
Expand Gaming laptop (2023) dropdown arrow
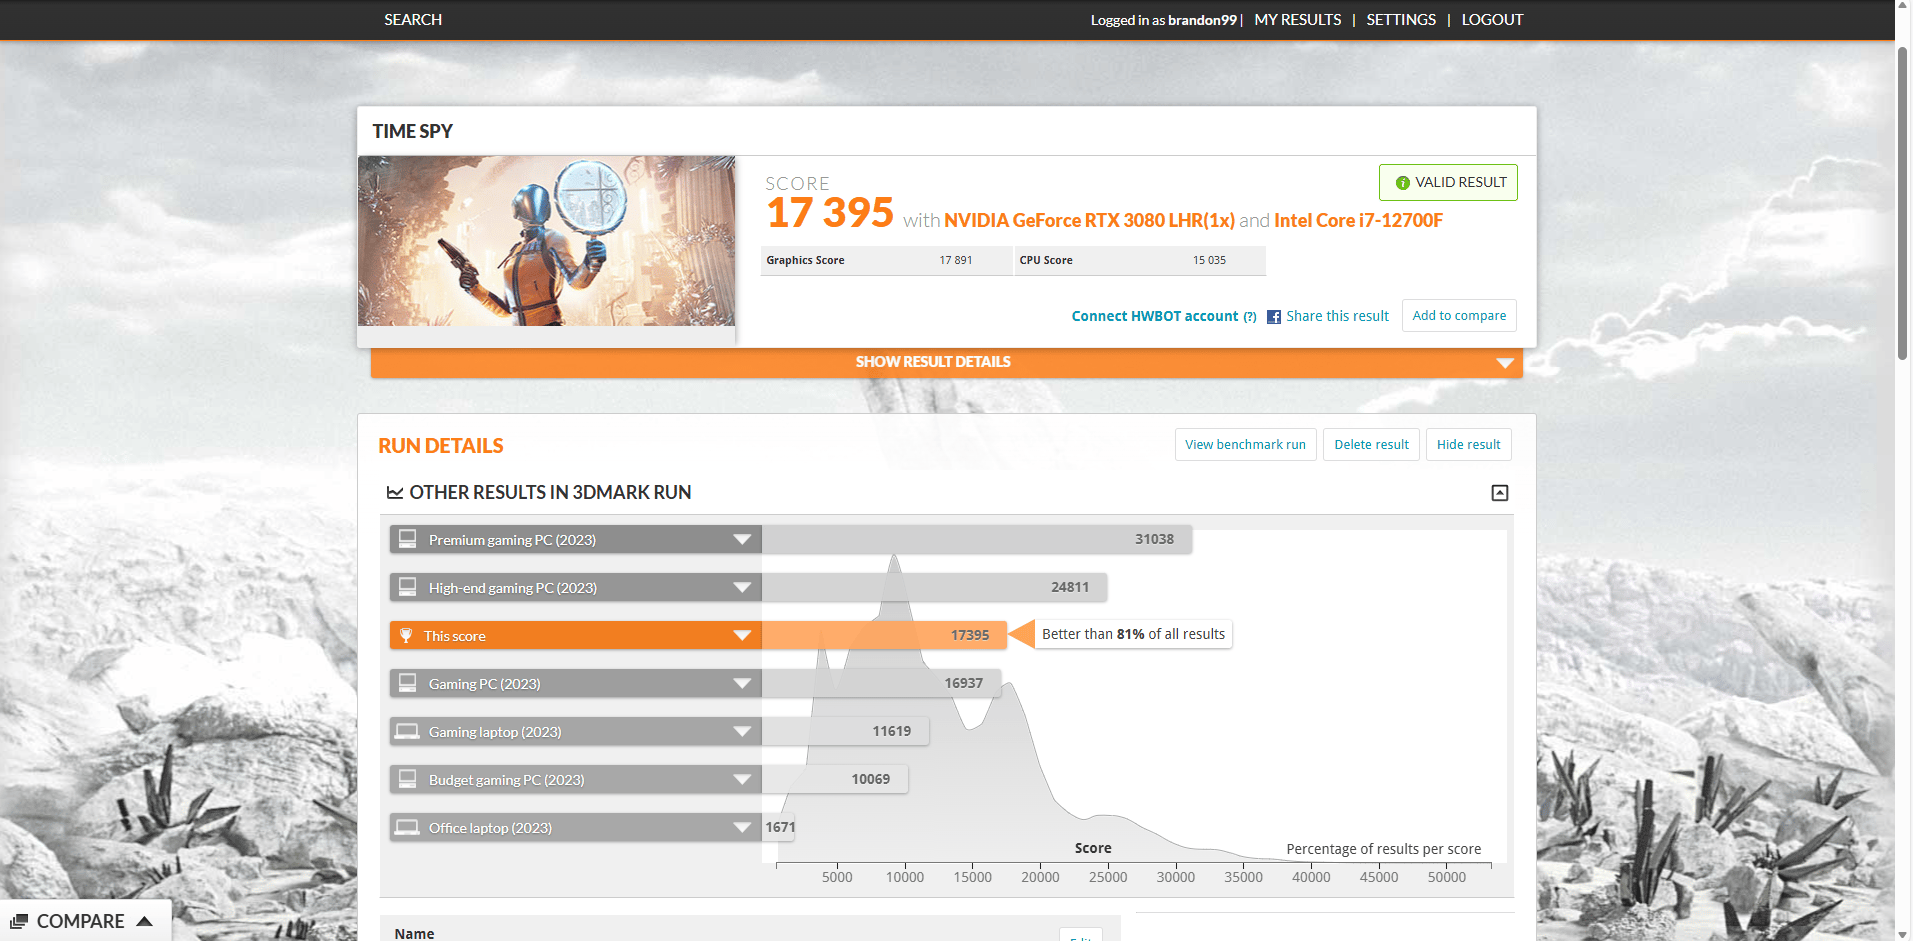[x=742, y=731]
